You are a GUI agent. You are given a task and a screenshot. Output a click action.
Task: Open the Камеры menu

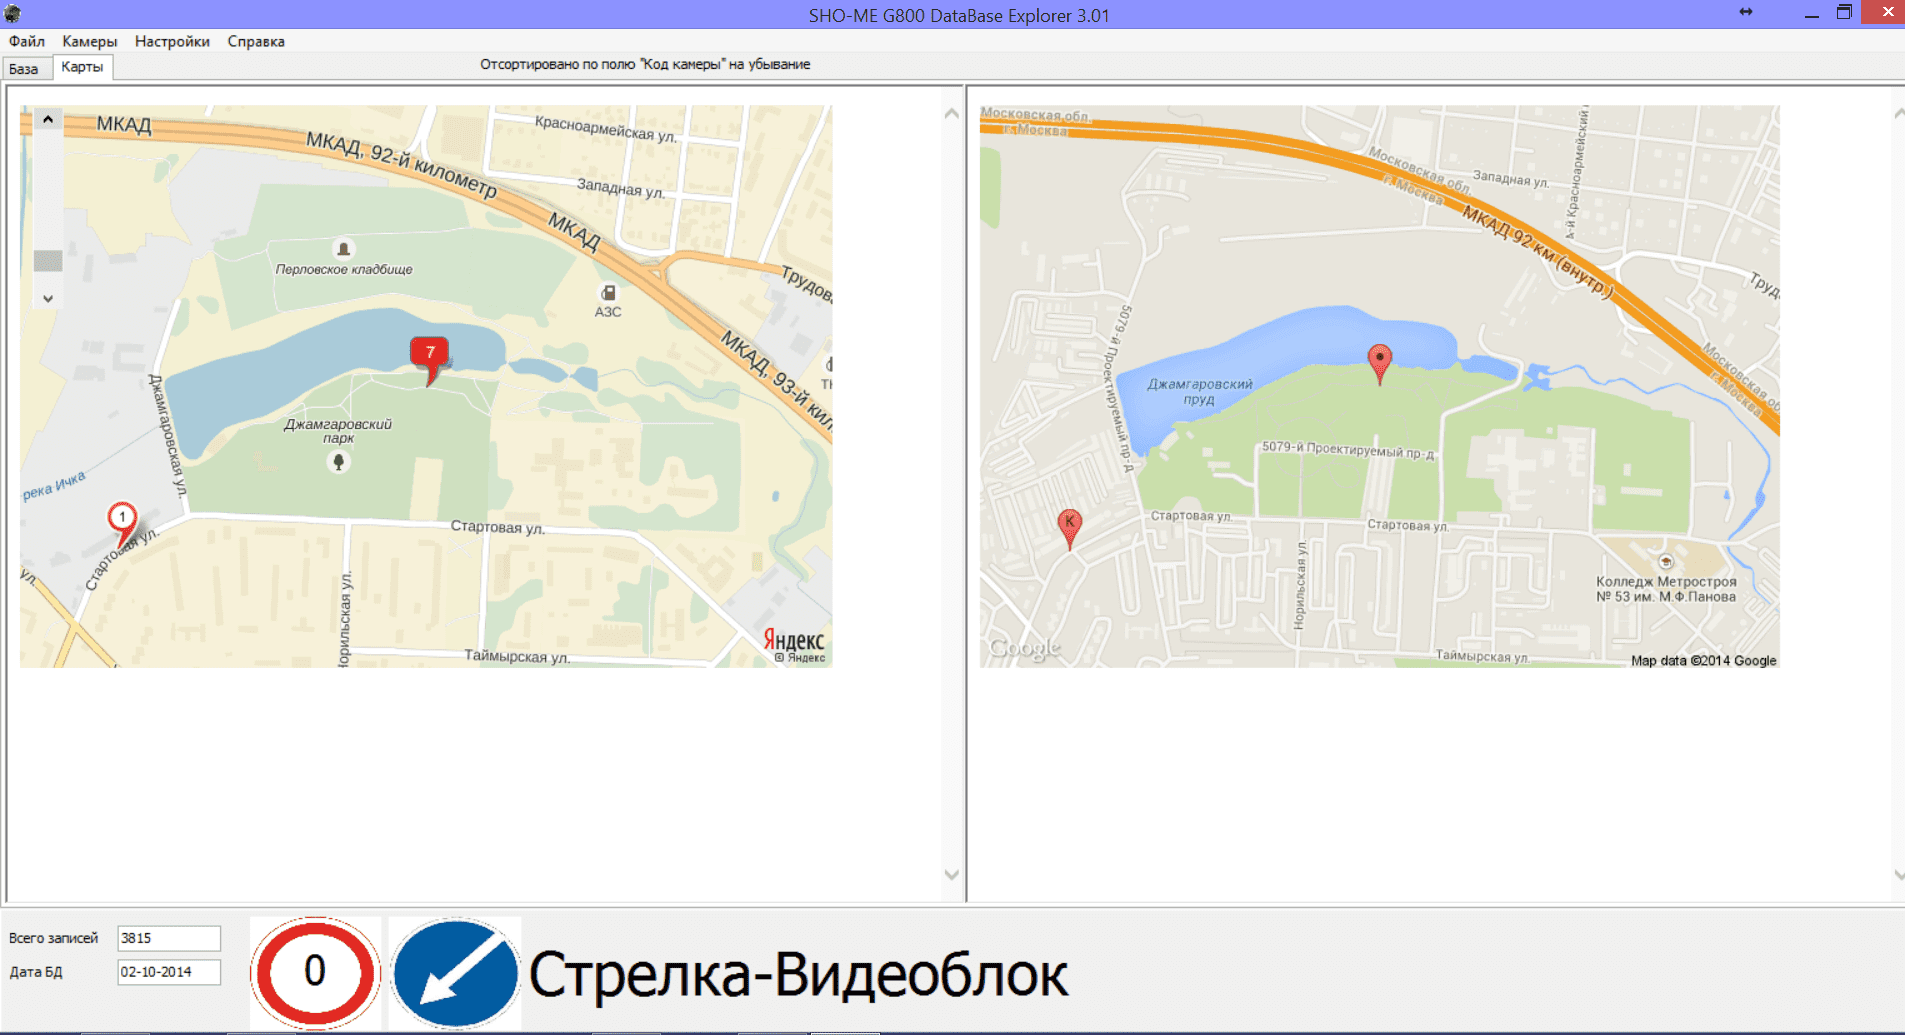click(x=89, y=41)
